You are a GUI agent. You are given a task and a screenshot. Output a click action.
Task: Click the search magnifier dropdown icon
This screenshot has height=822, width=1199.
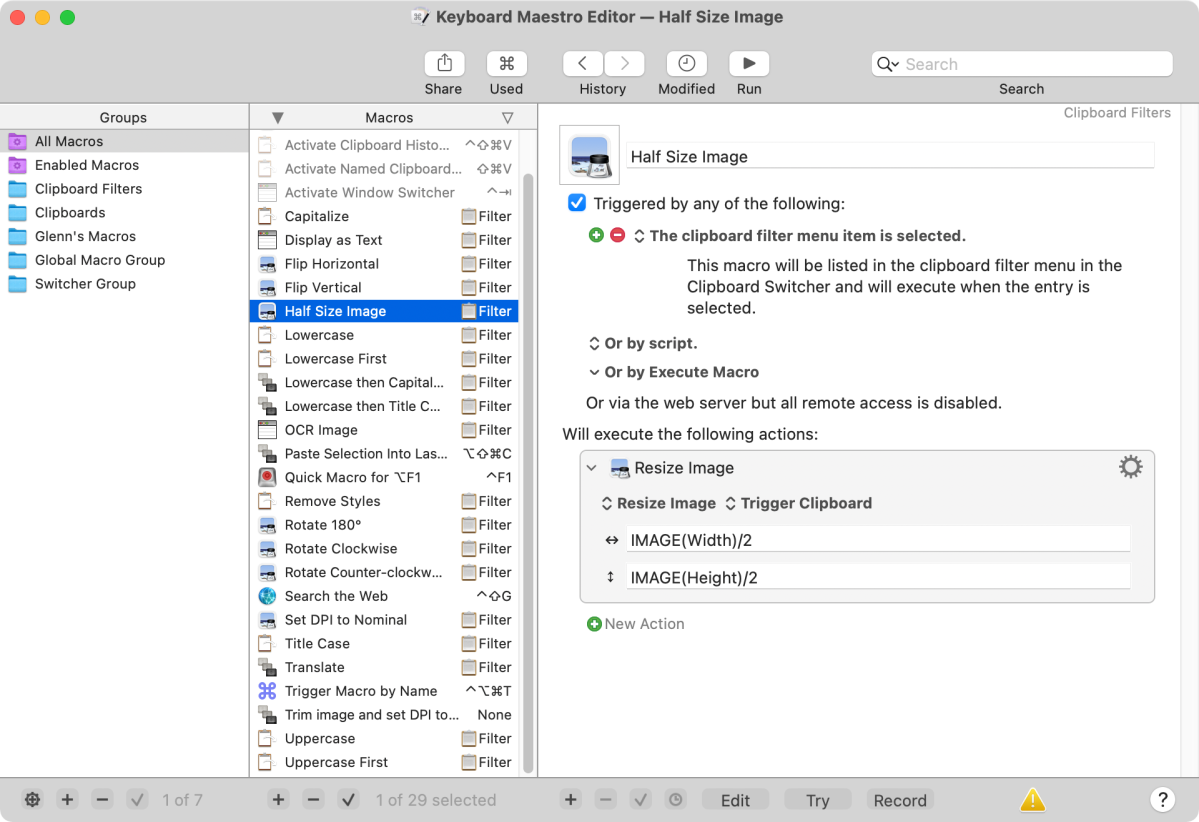[887, 64]
